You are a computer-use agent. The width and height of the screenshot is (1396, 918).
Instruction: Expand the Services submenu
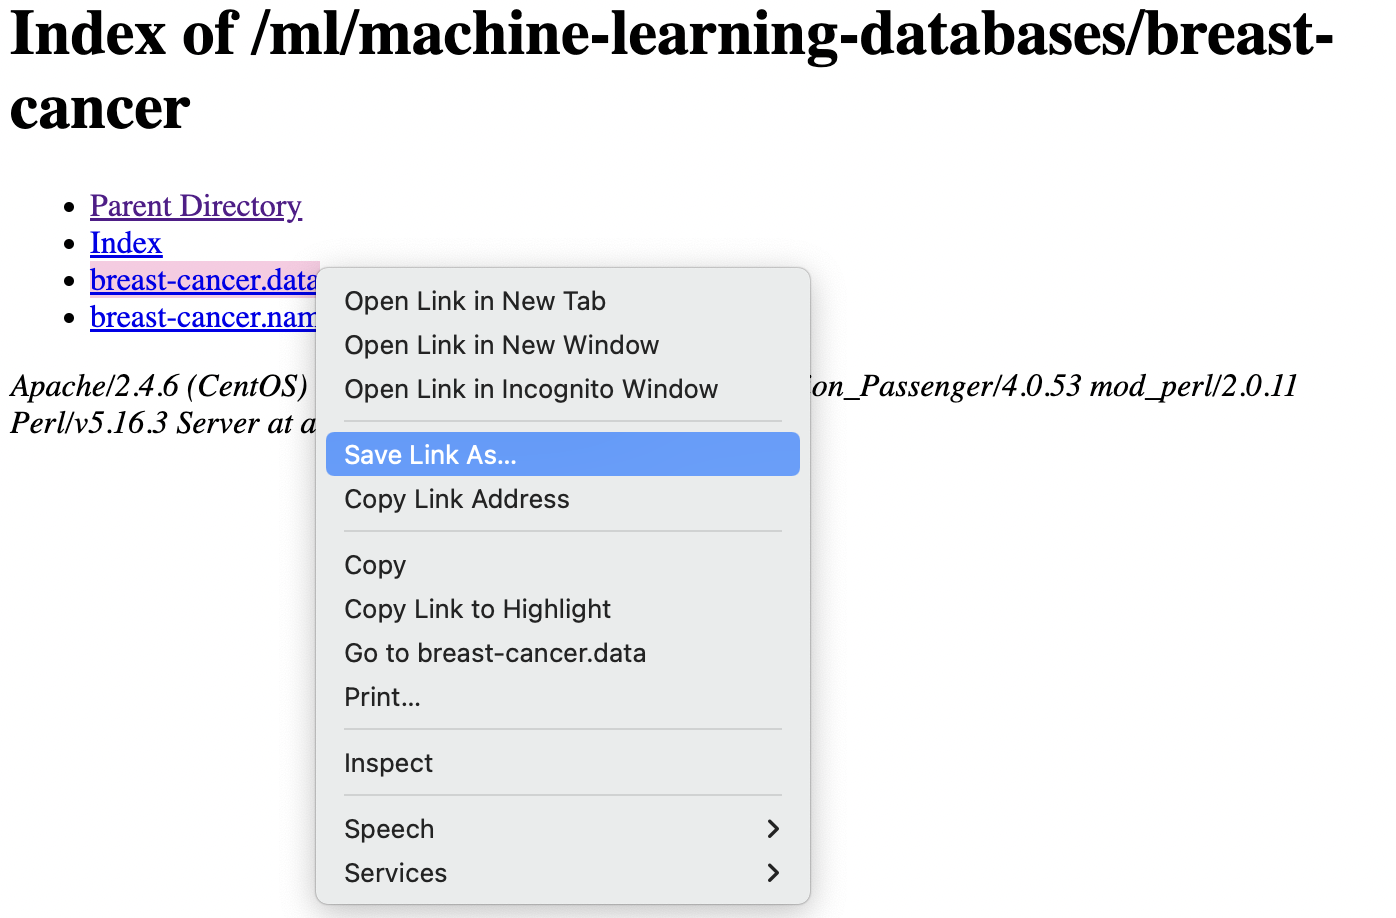click(x=395, y=873)
